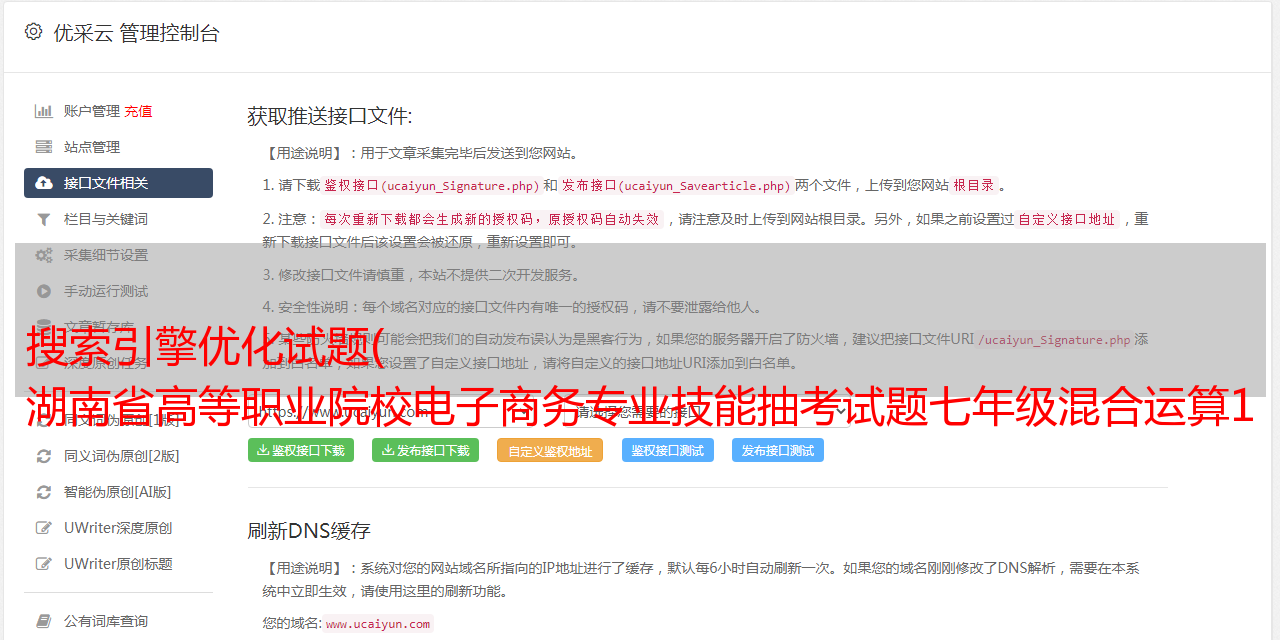Click the 自定义接口地址 highlighted text

tap(1067, 219)
